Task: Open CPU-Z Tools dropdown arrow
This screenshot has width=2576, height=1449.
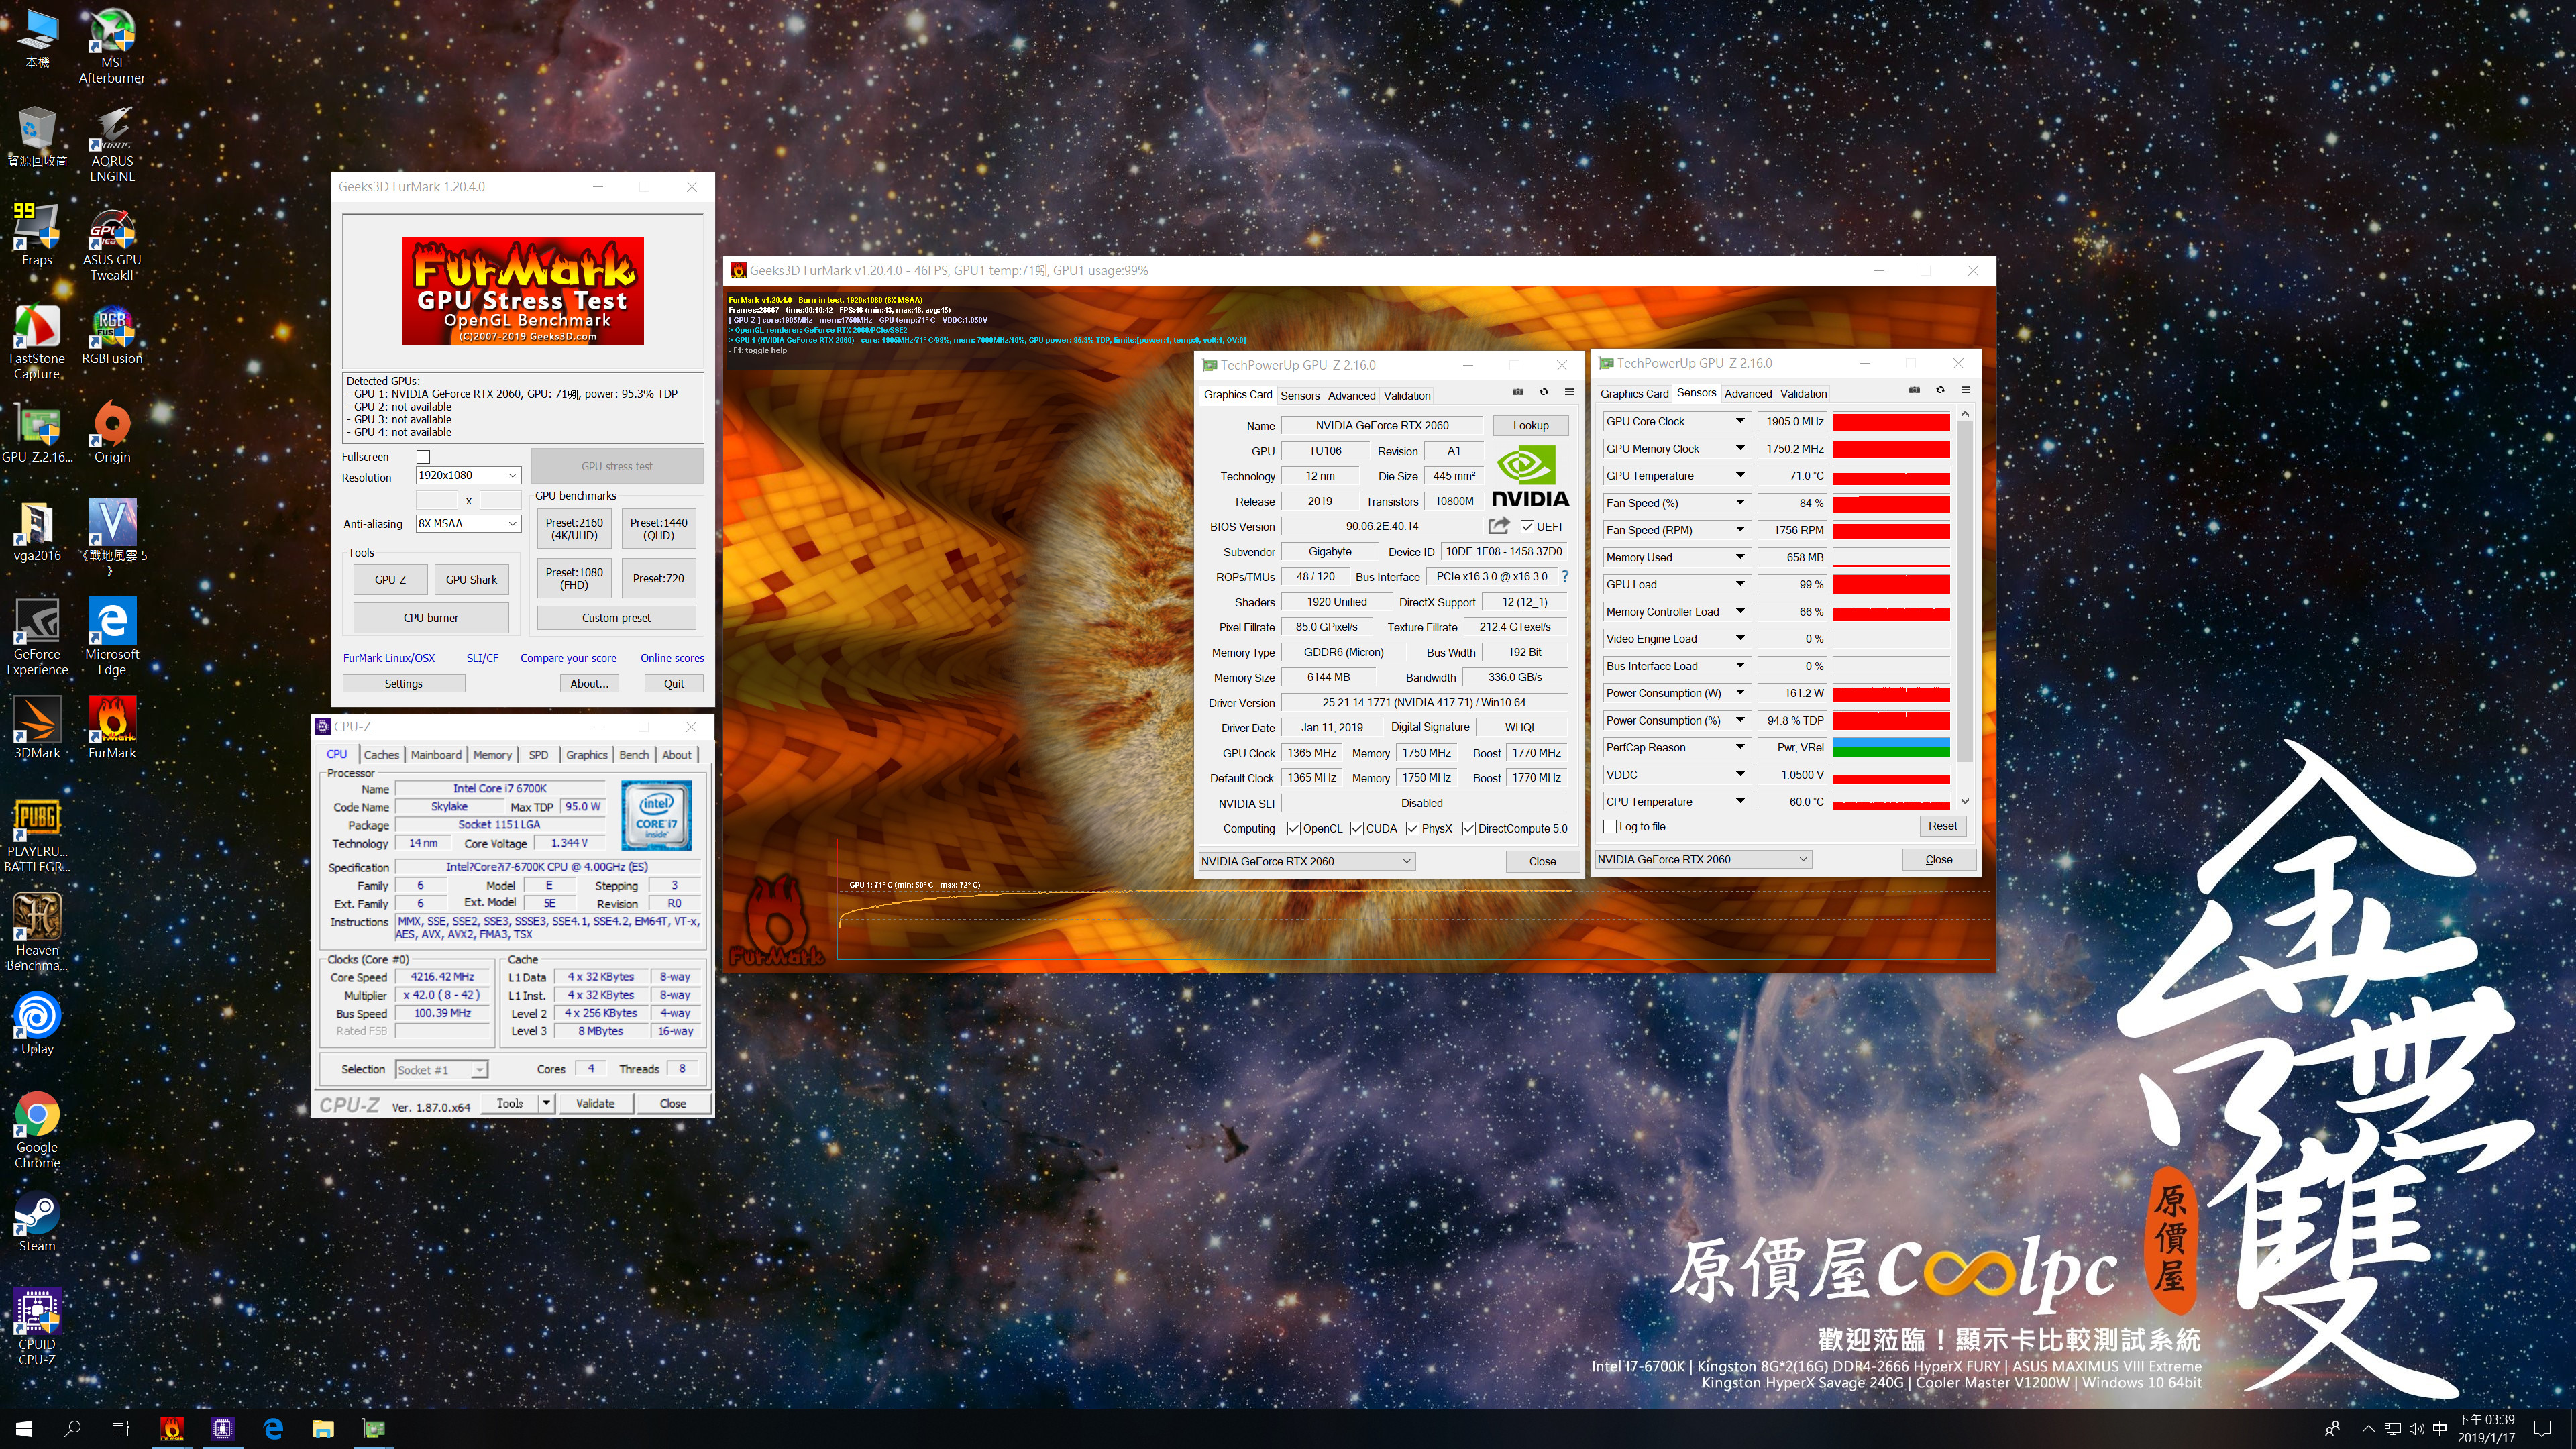Action: 546,1103
